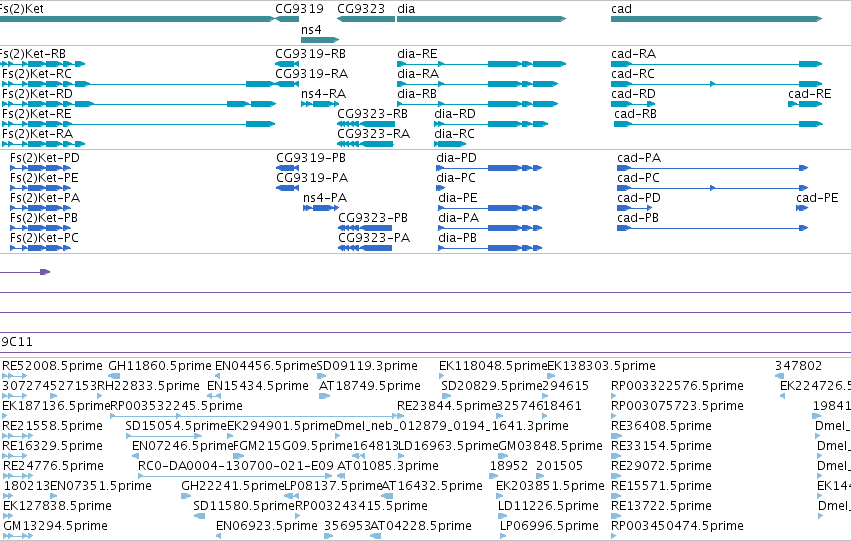Select the CG9323 gene label
This screenshot has width=851, height=541.
(361, 9)
